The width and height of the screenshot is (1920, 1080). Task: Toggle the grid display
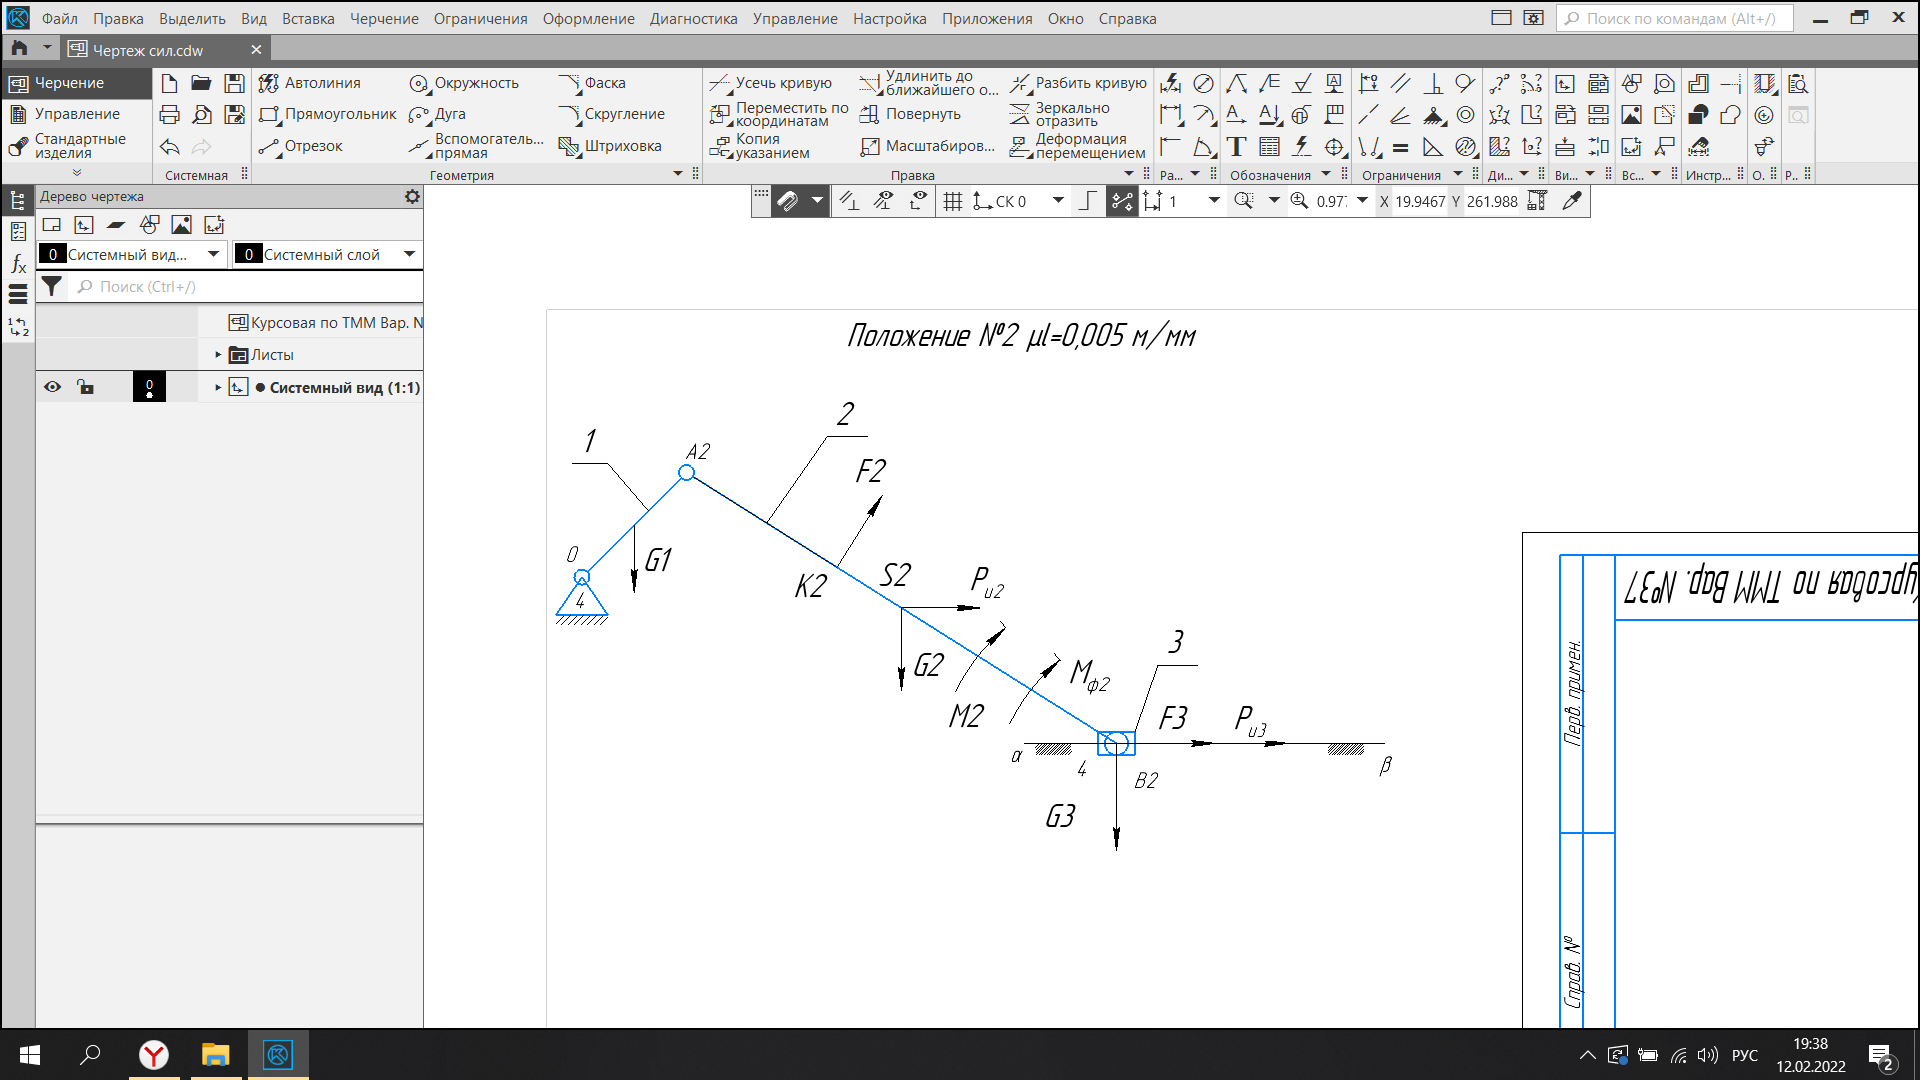952,201
